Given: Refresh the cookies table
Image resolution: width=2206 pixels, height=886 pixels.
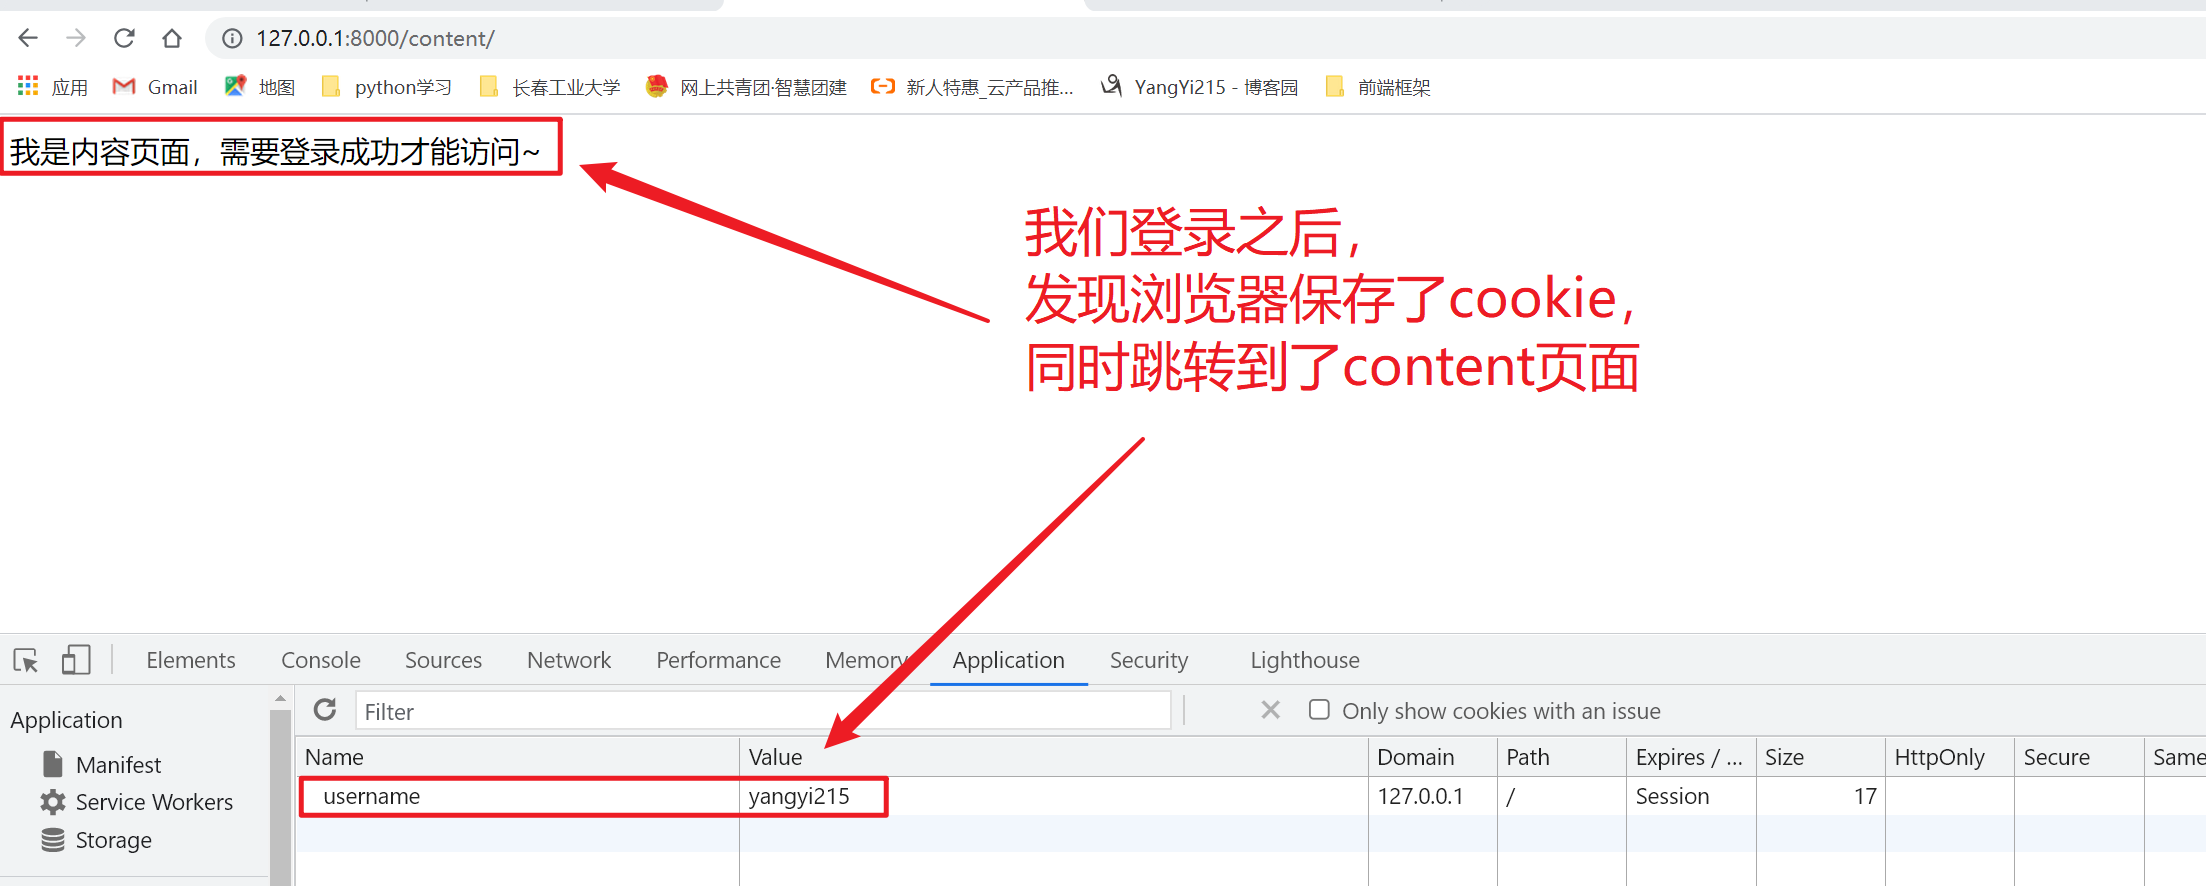Looking at the screenshot, I should tap(325, 710).
